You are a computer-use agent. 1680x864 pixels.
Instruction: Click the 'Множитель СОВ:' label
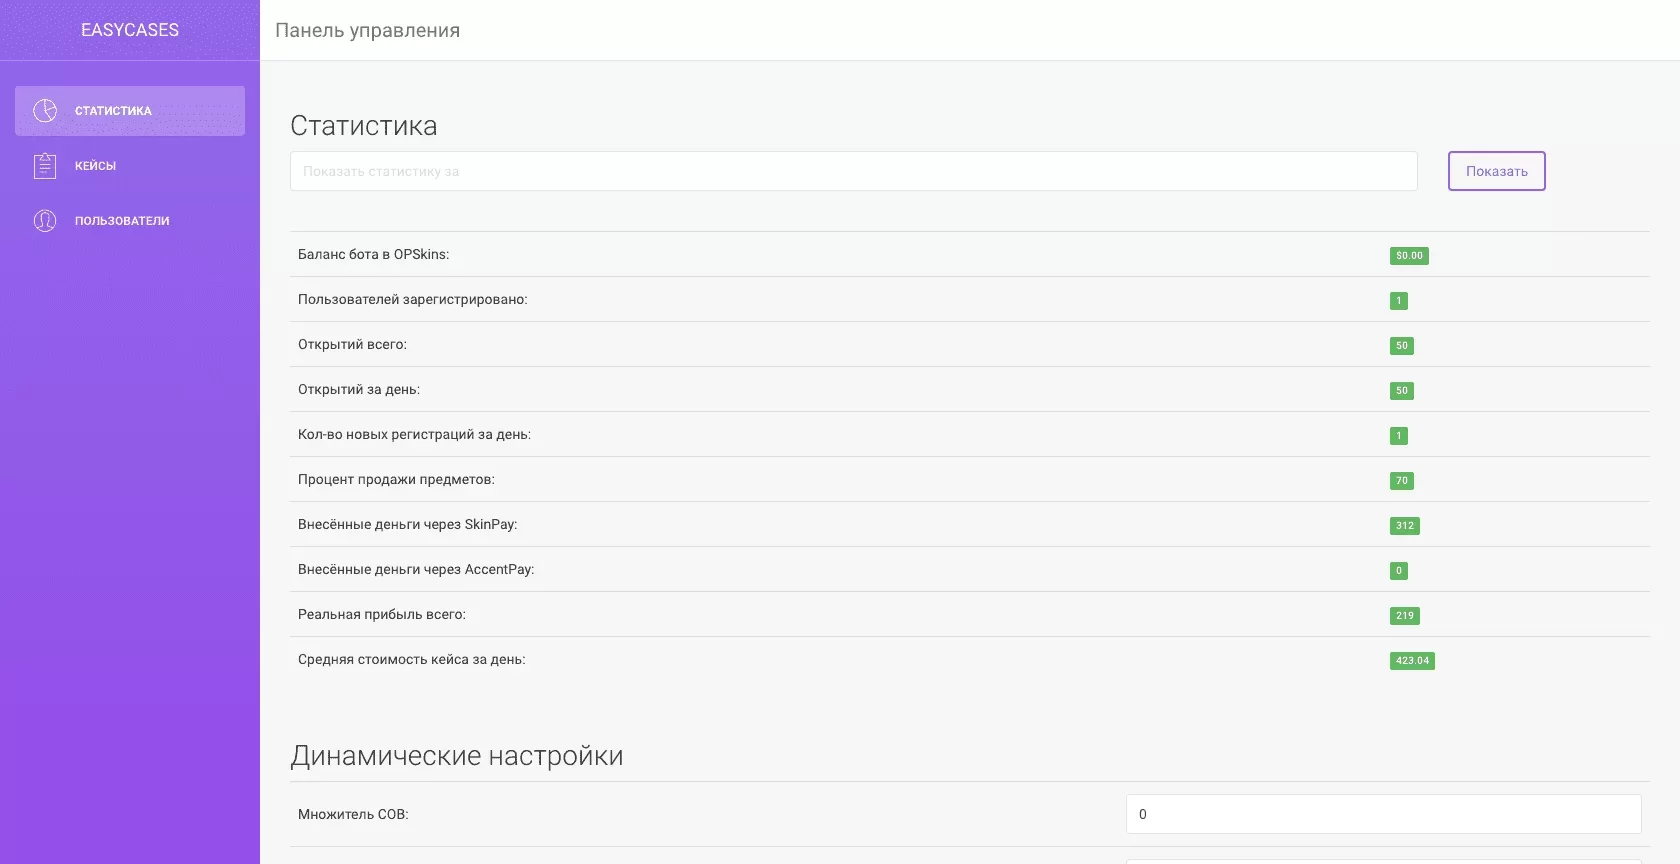pyautogui.click(x=354, y=815)
